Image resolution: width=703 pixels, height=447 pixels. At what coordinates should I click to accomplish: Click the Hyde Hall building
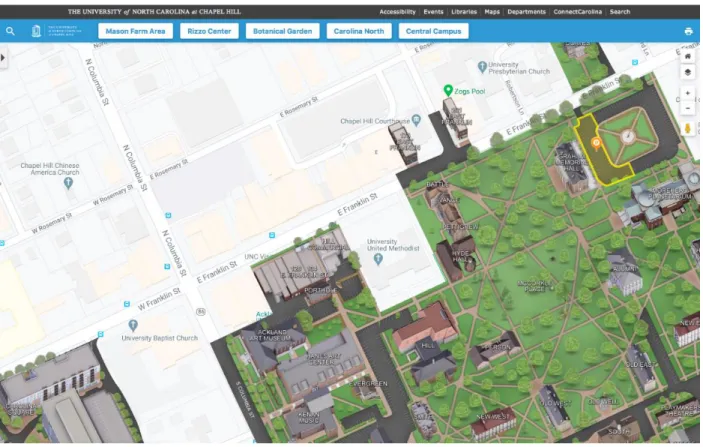coord(455,259)
